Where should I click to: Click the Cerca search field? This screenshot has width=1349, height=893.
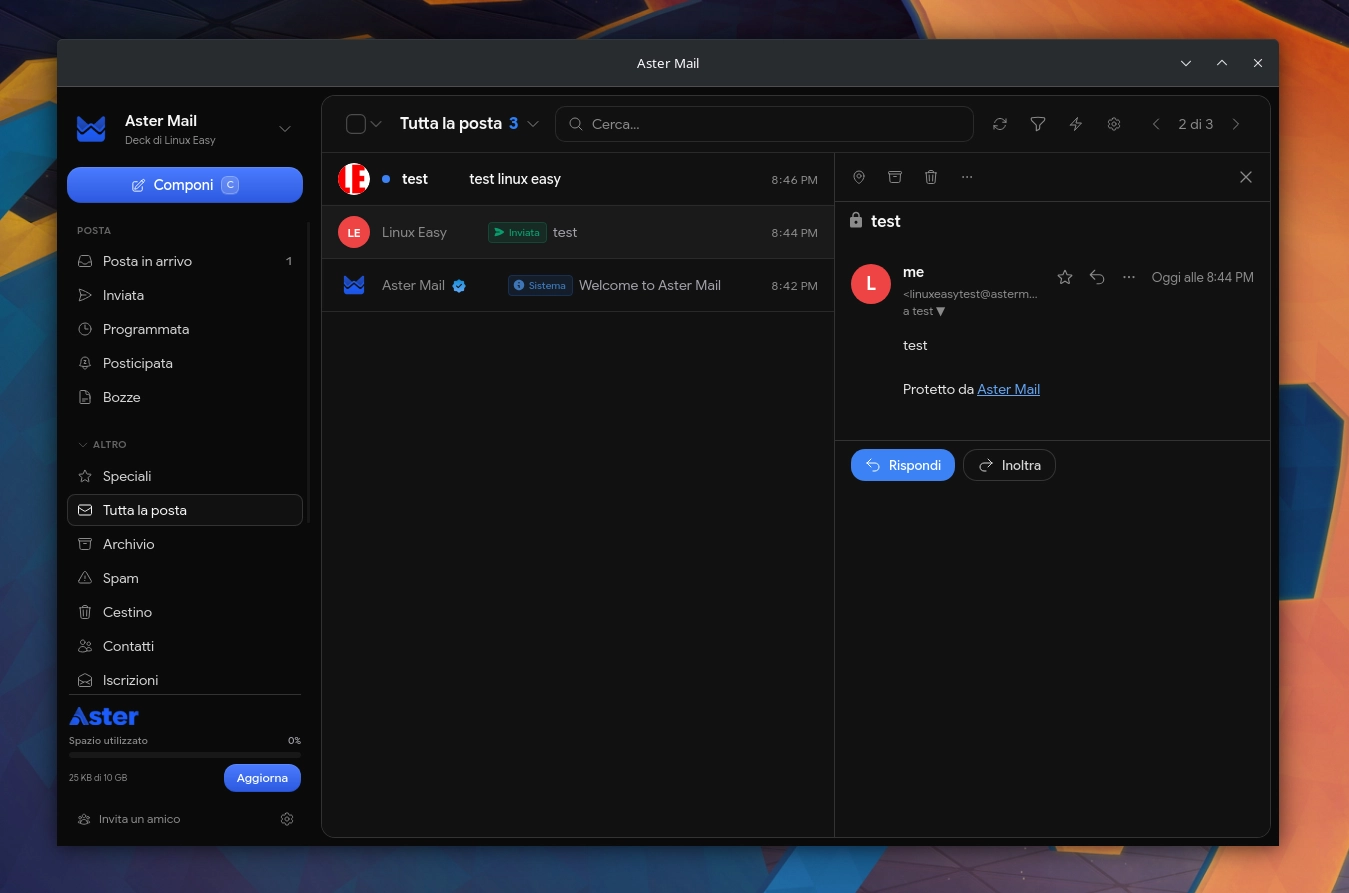(x=764, y=124)
